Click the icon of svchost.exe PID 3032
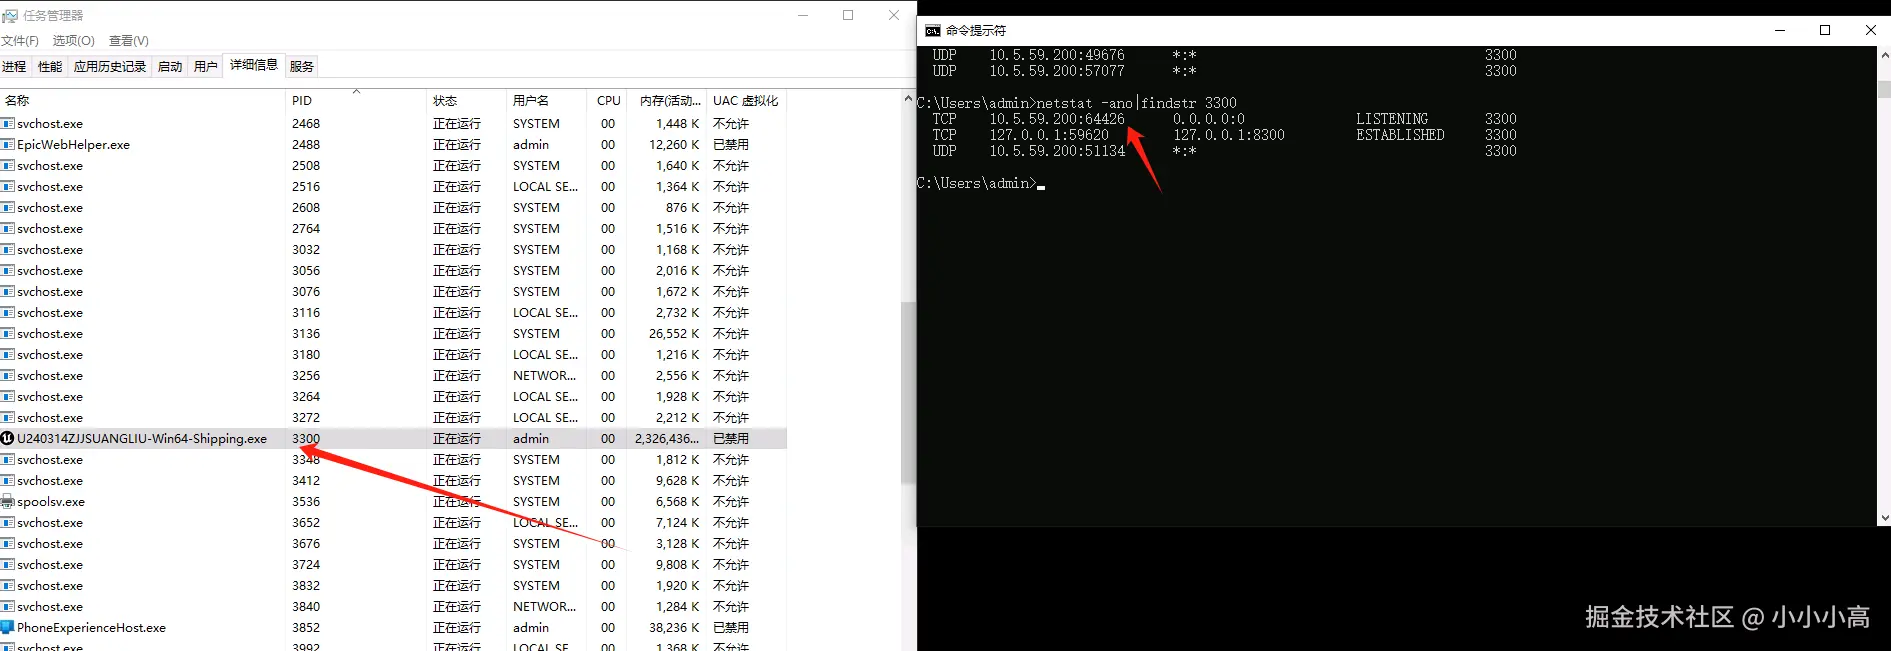The image size is (1891, 651). point(8,250)
